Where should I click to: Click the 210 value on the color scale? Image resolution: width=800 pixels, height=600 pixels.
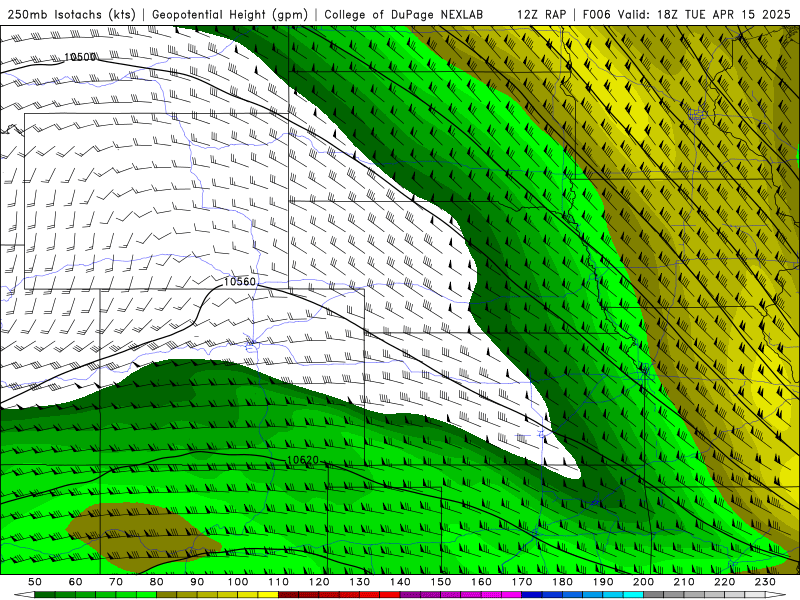pos(684,582)
